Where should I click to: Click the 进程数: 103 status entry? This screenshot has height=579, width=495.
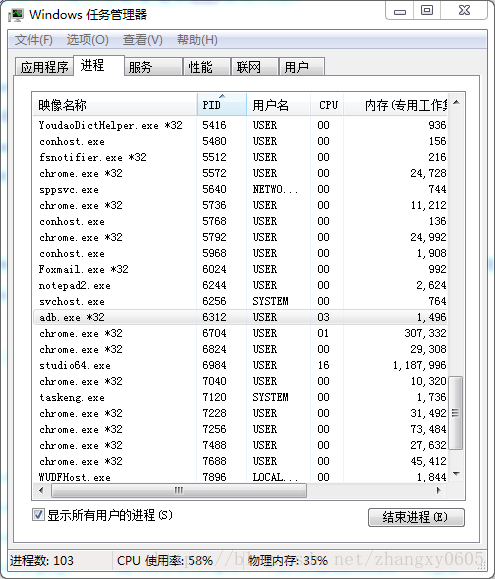[x=42, y=561]
